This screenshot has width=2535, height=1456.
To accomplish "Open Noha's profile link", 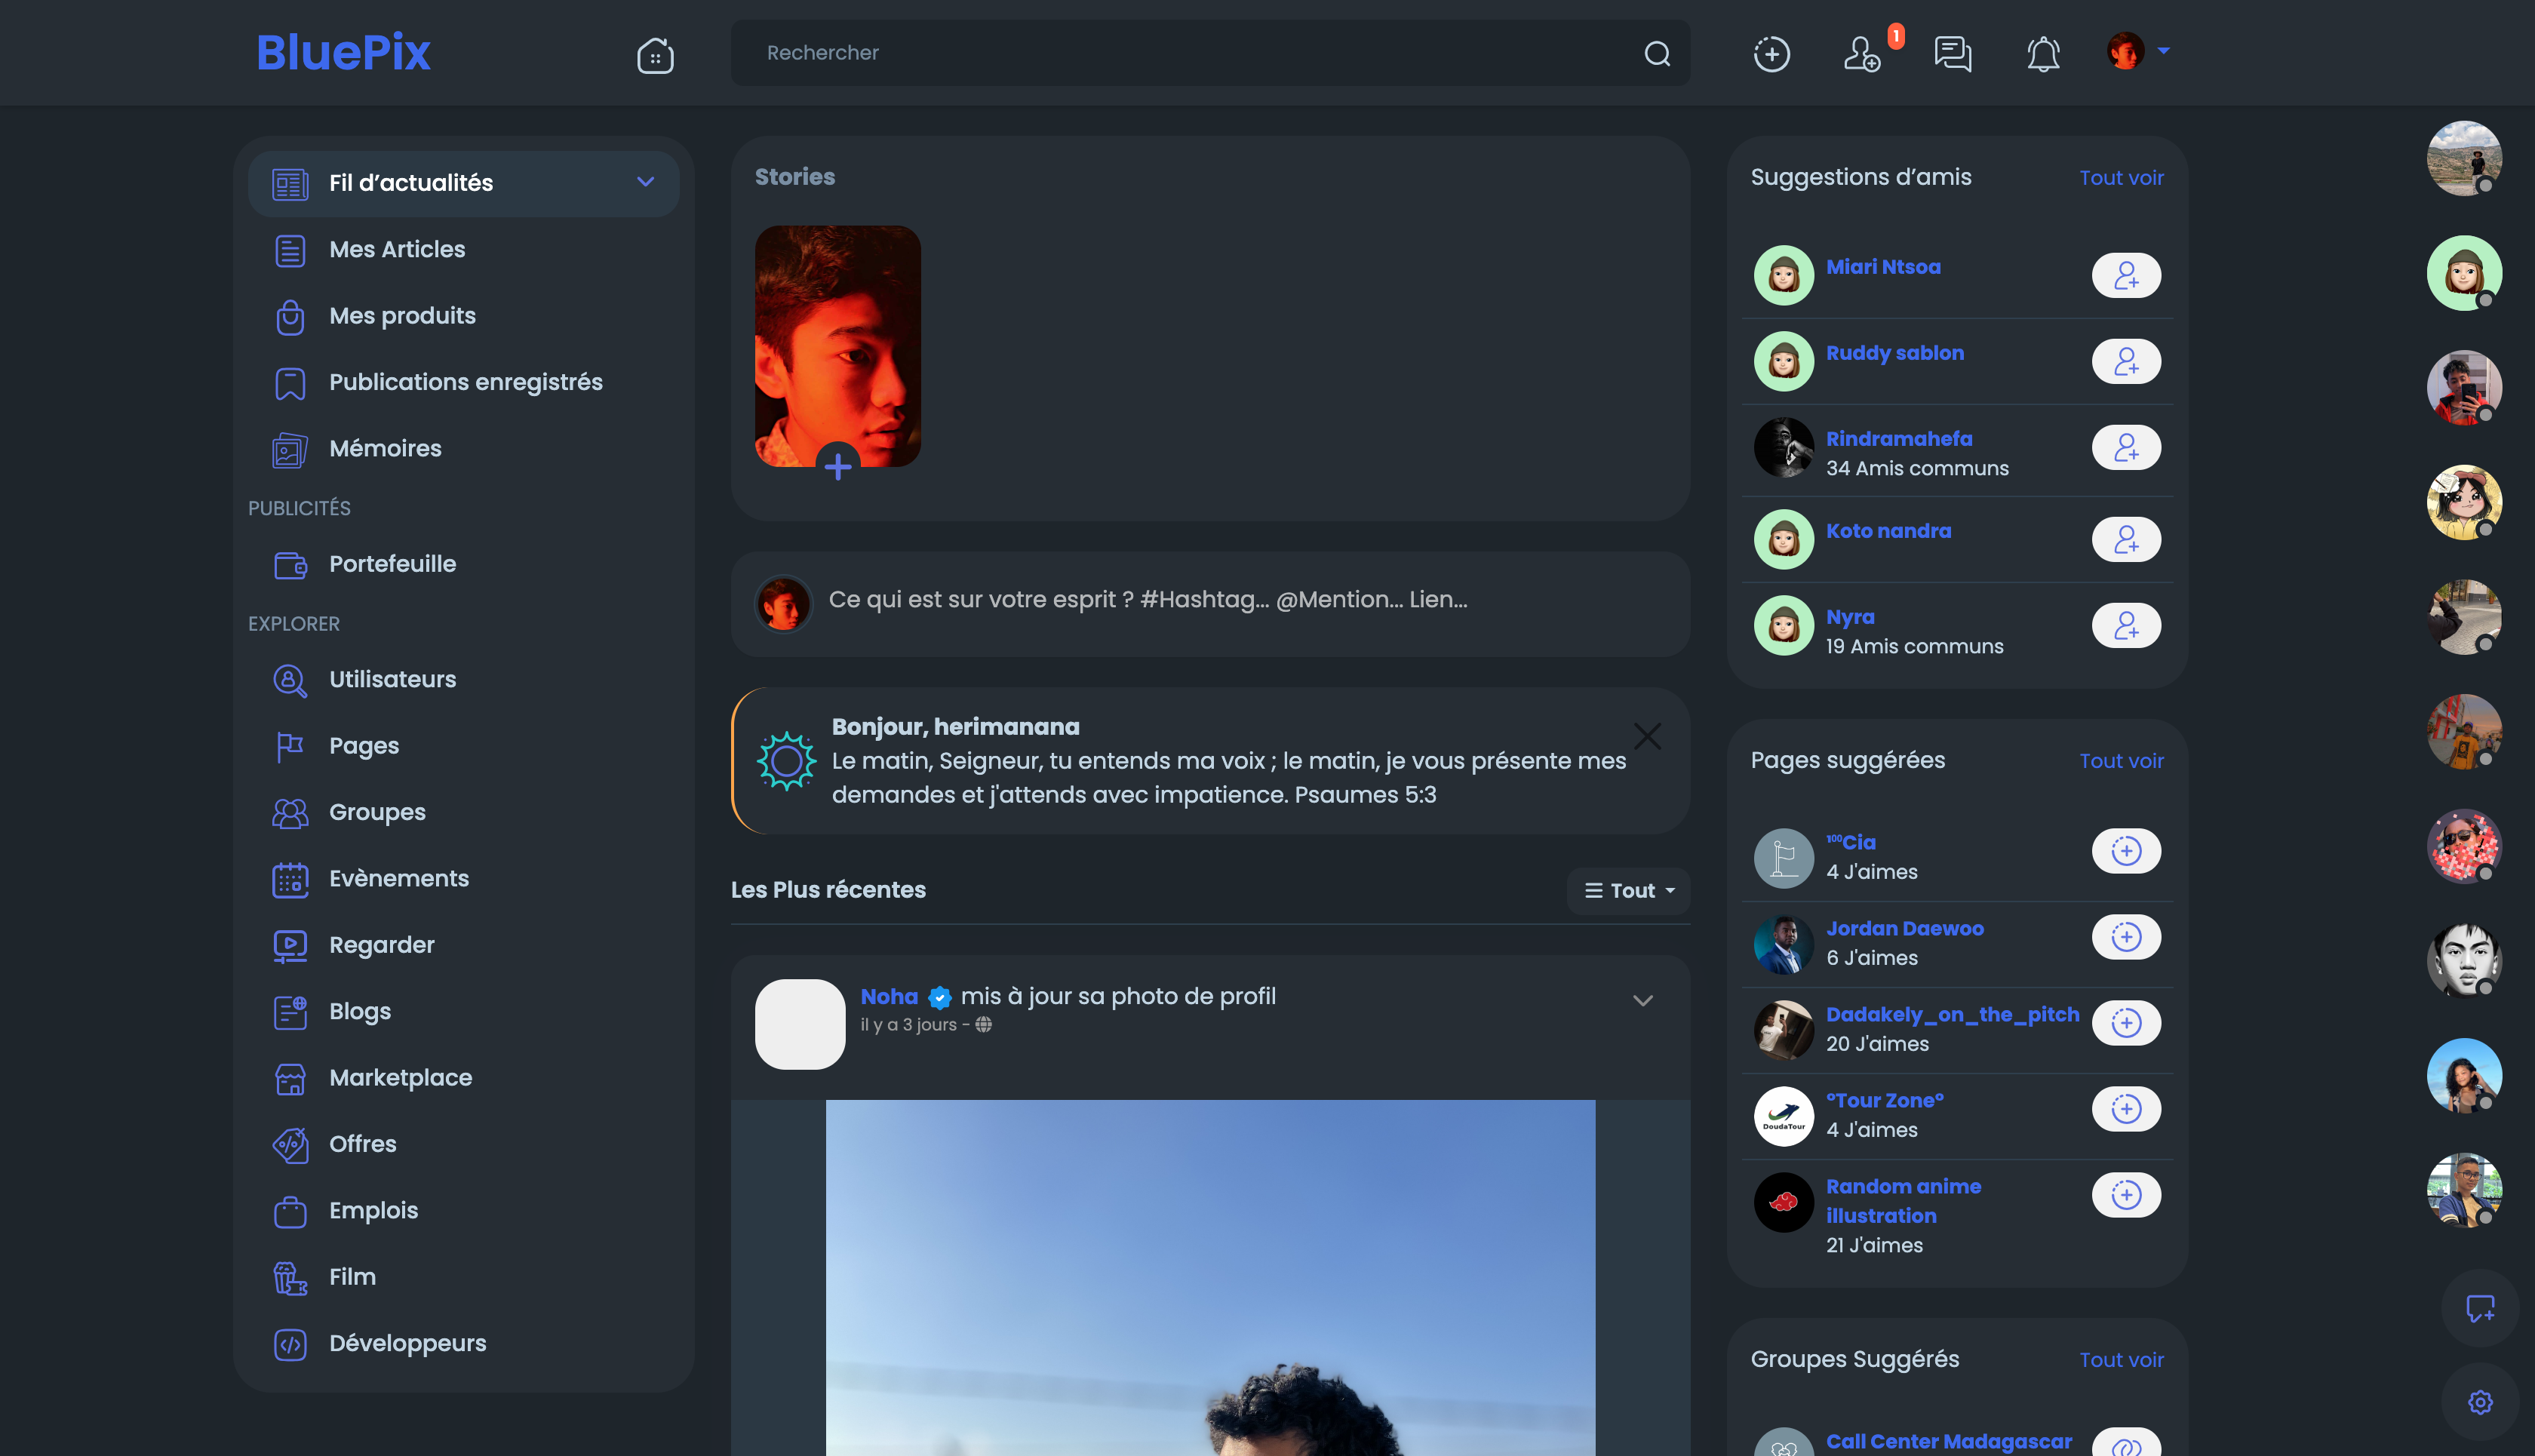I will click(889, 996).
